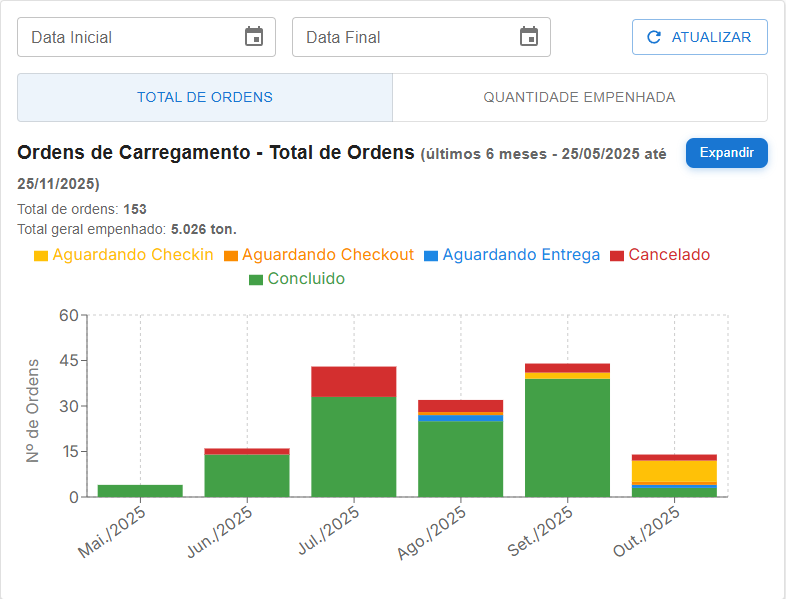Click the Cancelado legend label
The width and height of the screenshot is (786, 599).
point(669,255)
